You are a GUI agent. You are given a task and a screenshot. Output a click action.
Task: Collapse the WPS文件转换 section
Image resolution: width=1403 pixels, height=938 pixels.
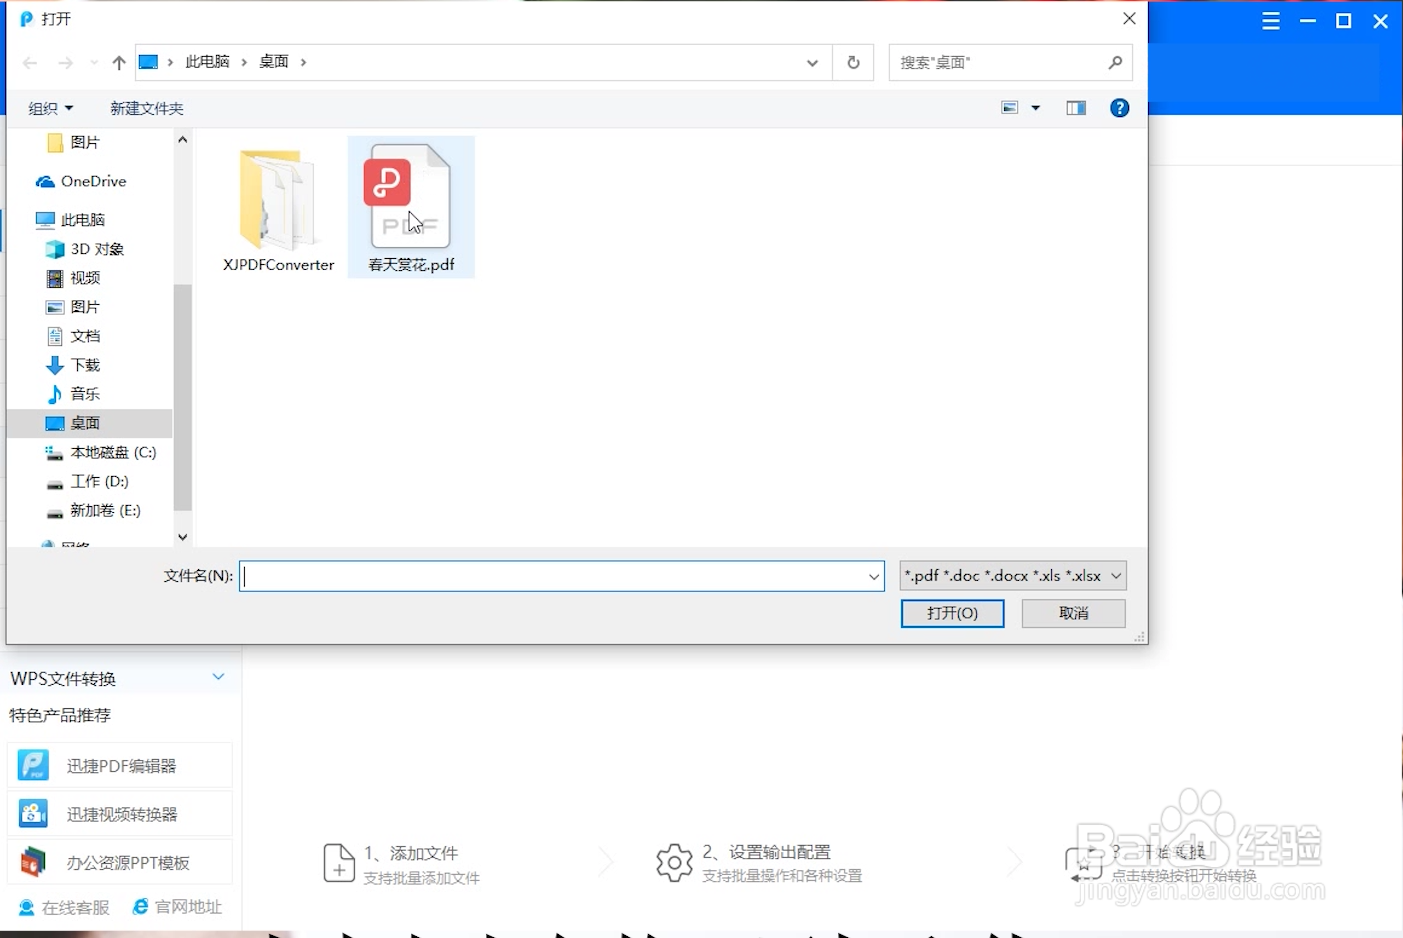218,677
